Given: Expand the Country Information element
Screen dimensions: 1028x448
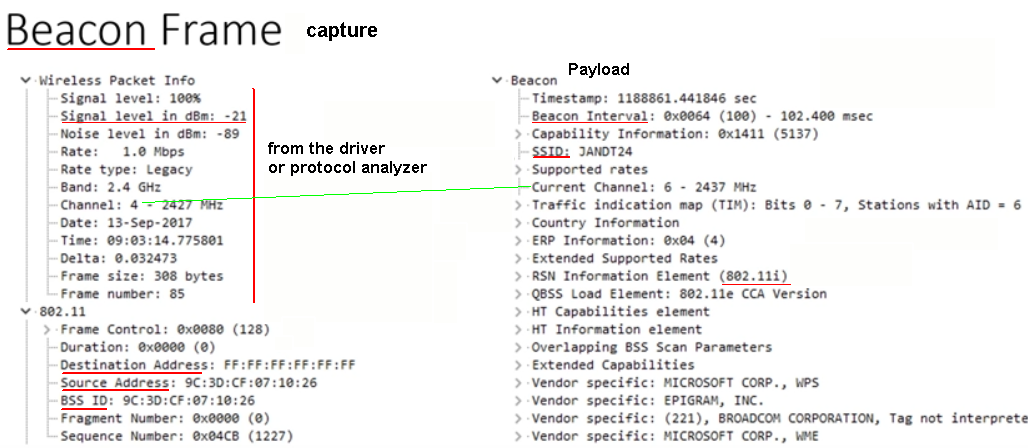Looking at the screenshot, I should pyautogui.click(x=518, y=223).
